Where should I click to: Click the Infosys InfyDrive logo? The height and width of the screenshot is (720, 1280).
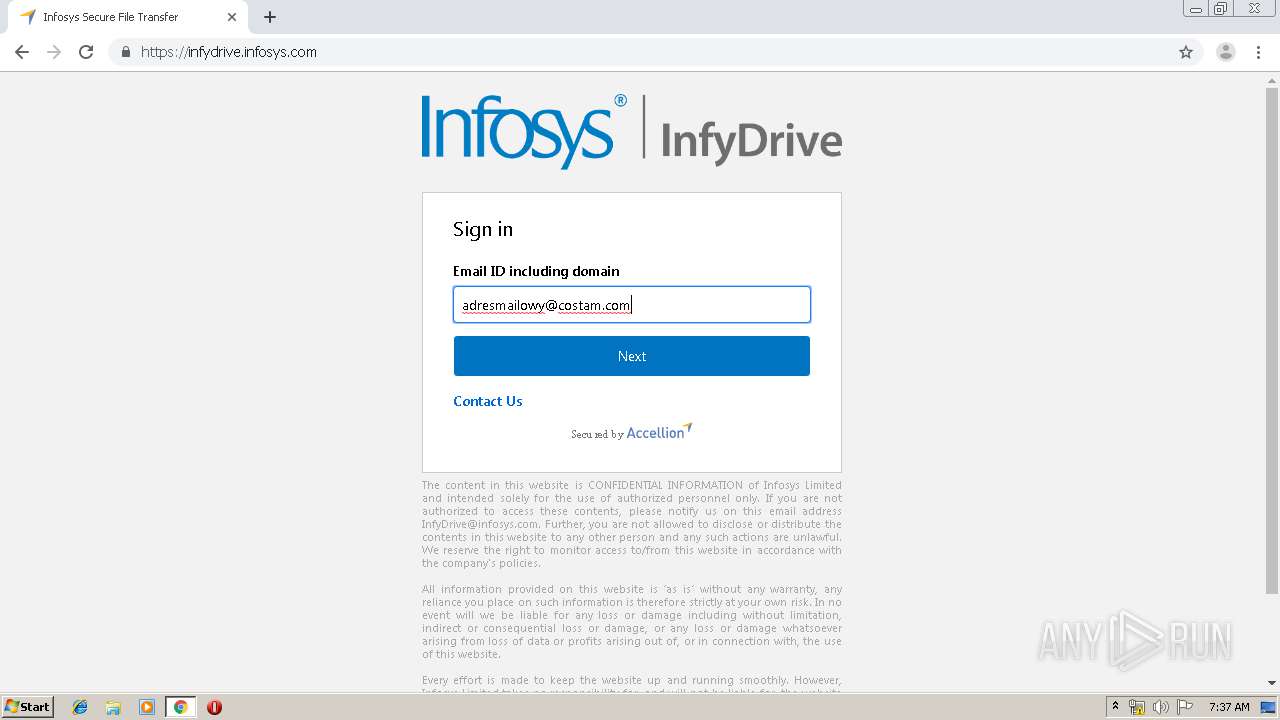632,130
